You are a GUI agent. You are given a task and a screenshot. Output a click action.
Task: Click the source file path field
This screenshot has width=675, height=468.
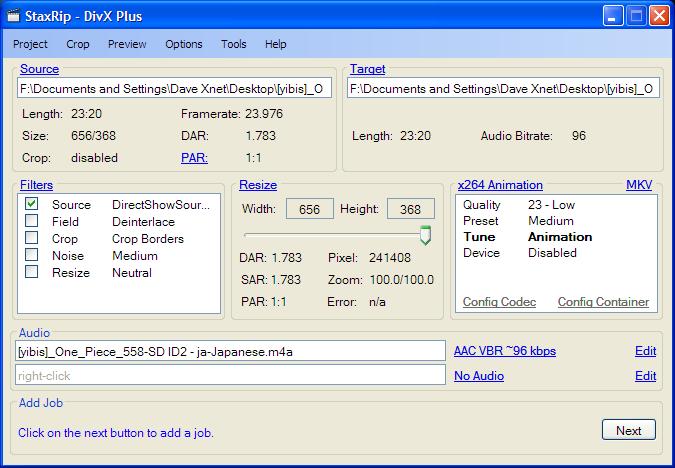coord(174,88)
